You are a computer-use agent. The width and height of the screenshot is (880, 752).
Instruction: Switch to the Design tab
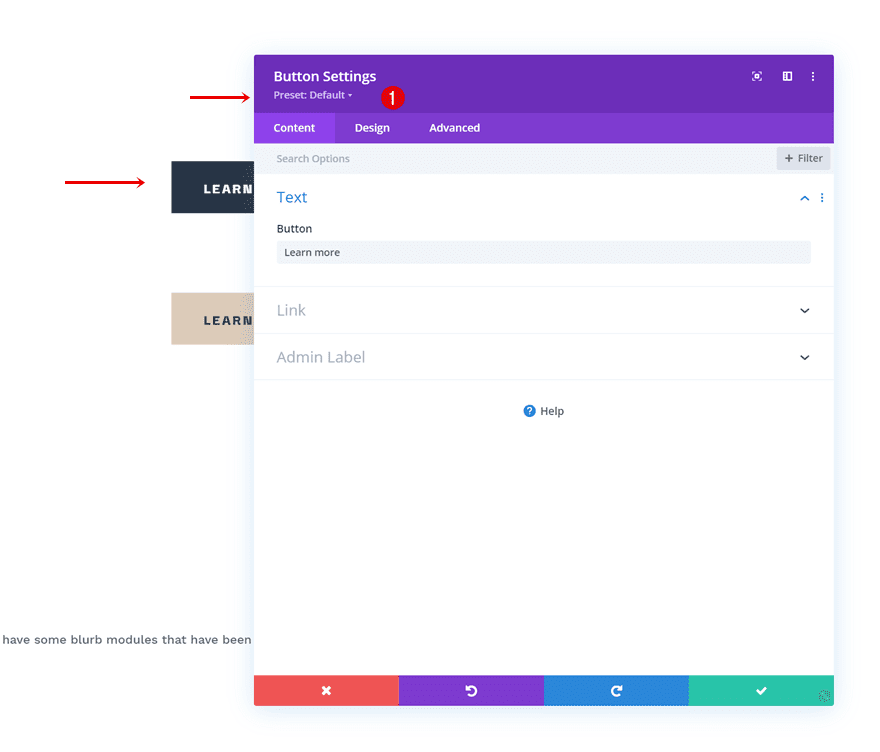(372, 127)
